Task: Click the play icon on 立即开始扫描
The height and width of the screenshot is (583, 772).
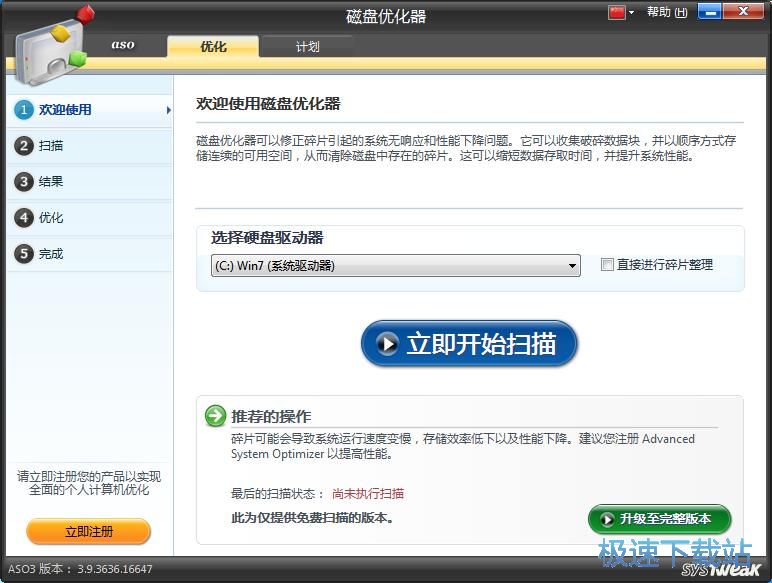Action: click(387, 344)
